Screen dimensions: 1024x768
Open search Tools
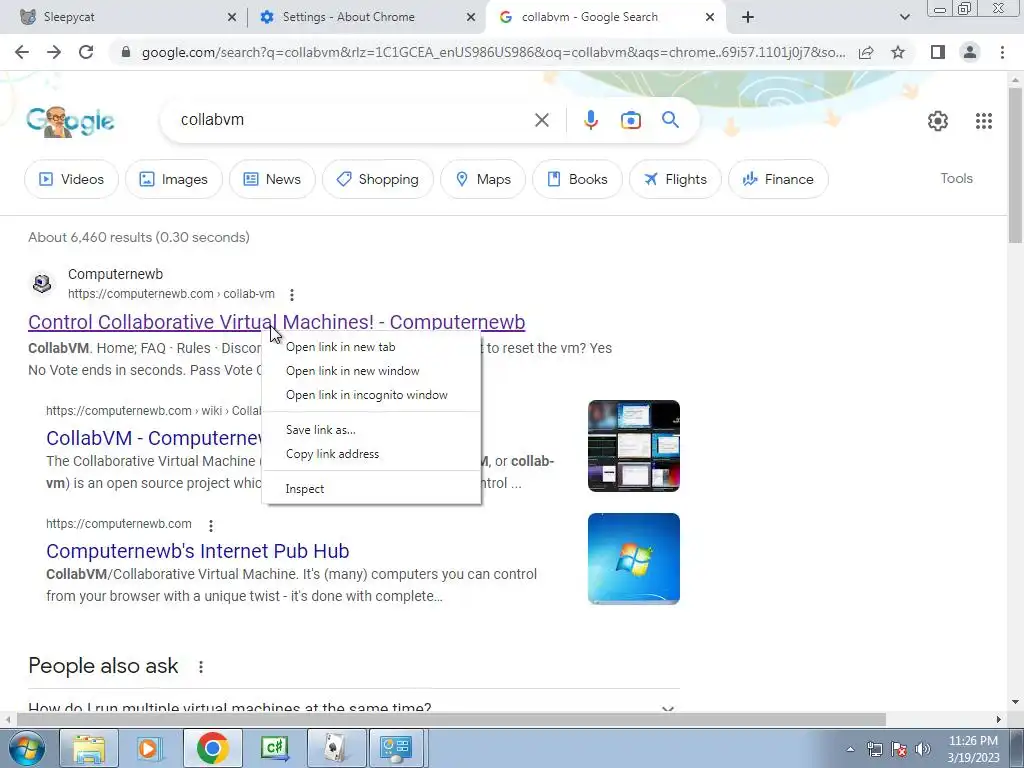[956, 178]
